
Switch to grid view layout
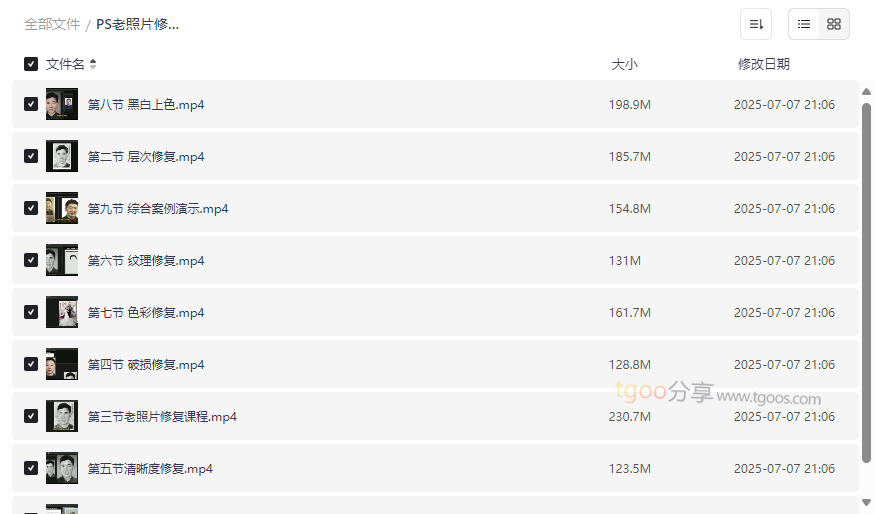coord(834,24)
